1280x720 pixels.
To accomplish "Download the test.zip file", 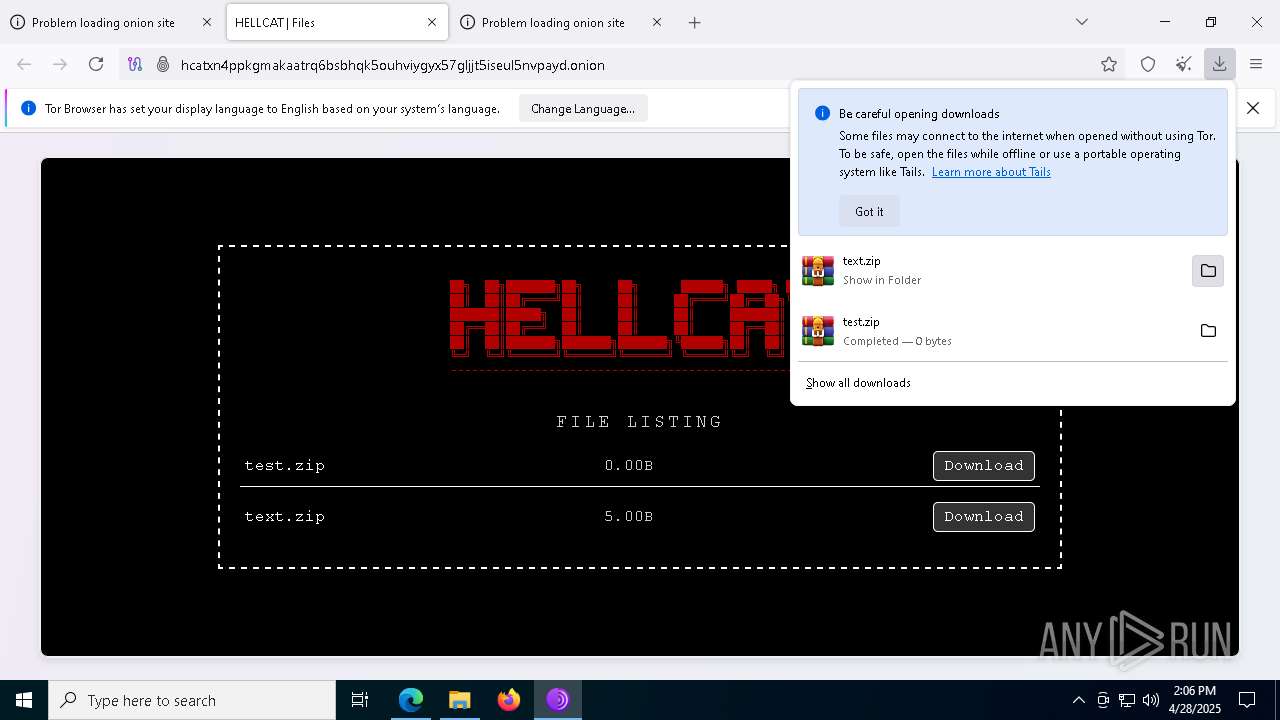I will click(984, 465).
